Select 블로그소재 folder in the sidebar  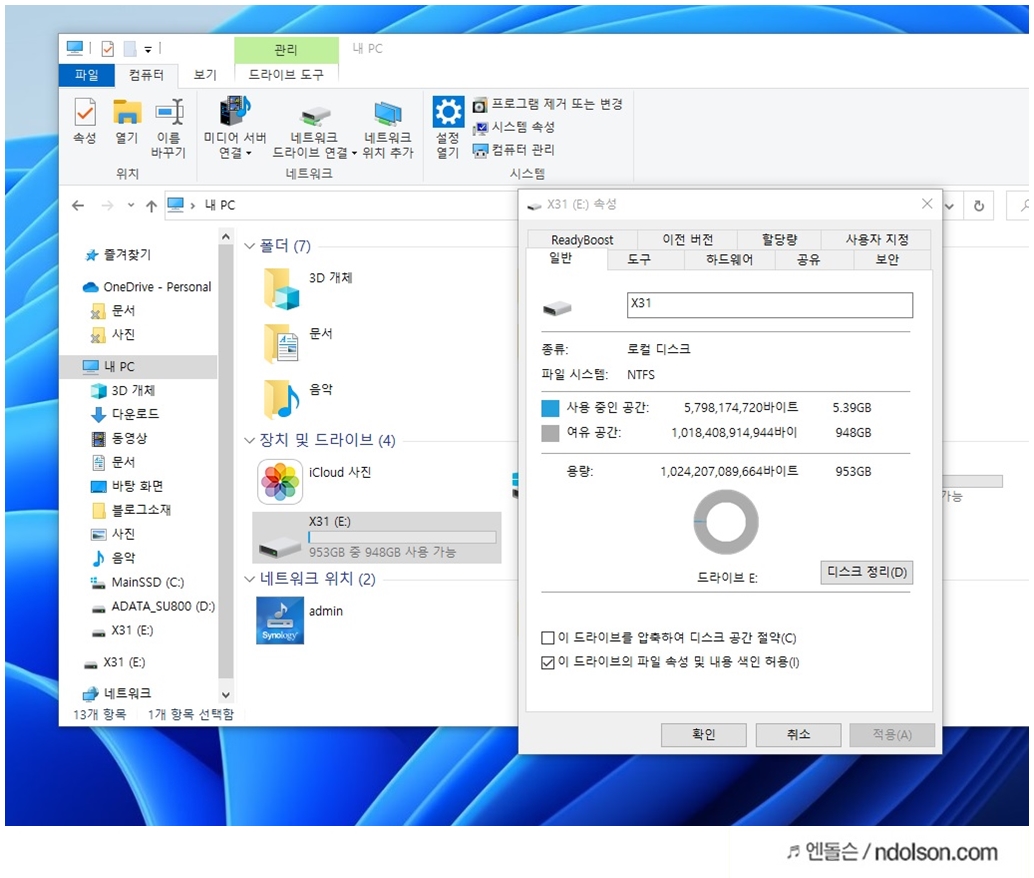131,510
